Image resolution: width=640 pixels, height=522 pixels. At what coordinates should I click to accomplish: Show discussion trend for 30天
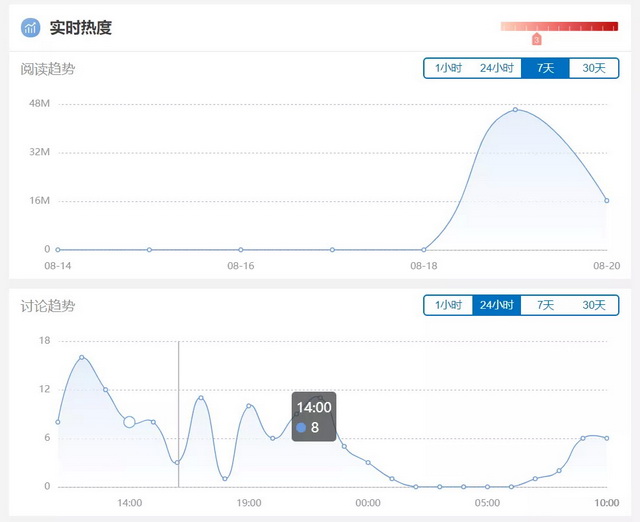pos(594,305)
